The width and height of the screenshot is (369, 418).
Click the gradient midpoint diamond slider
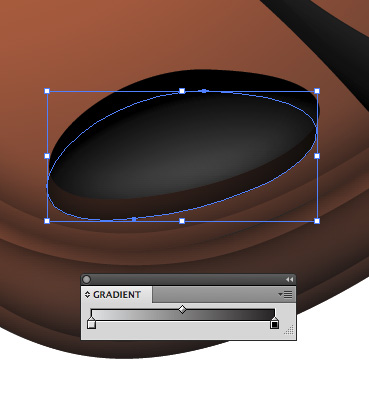click(182, 310)
